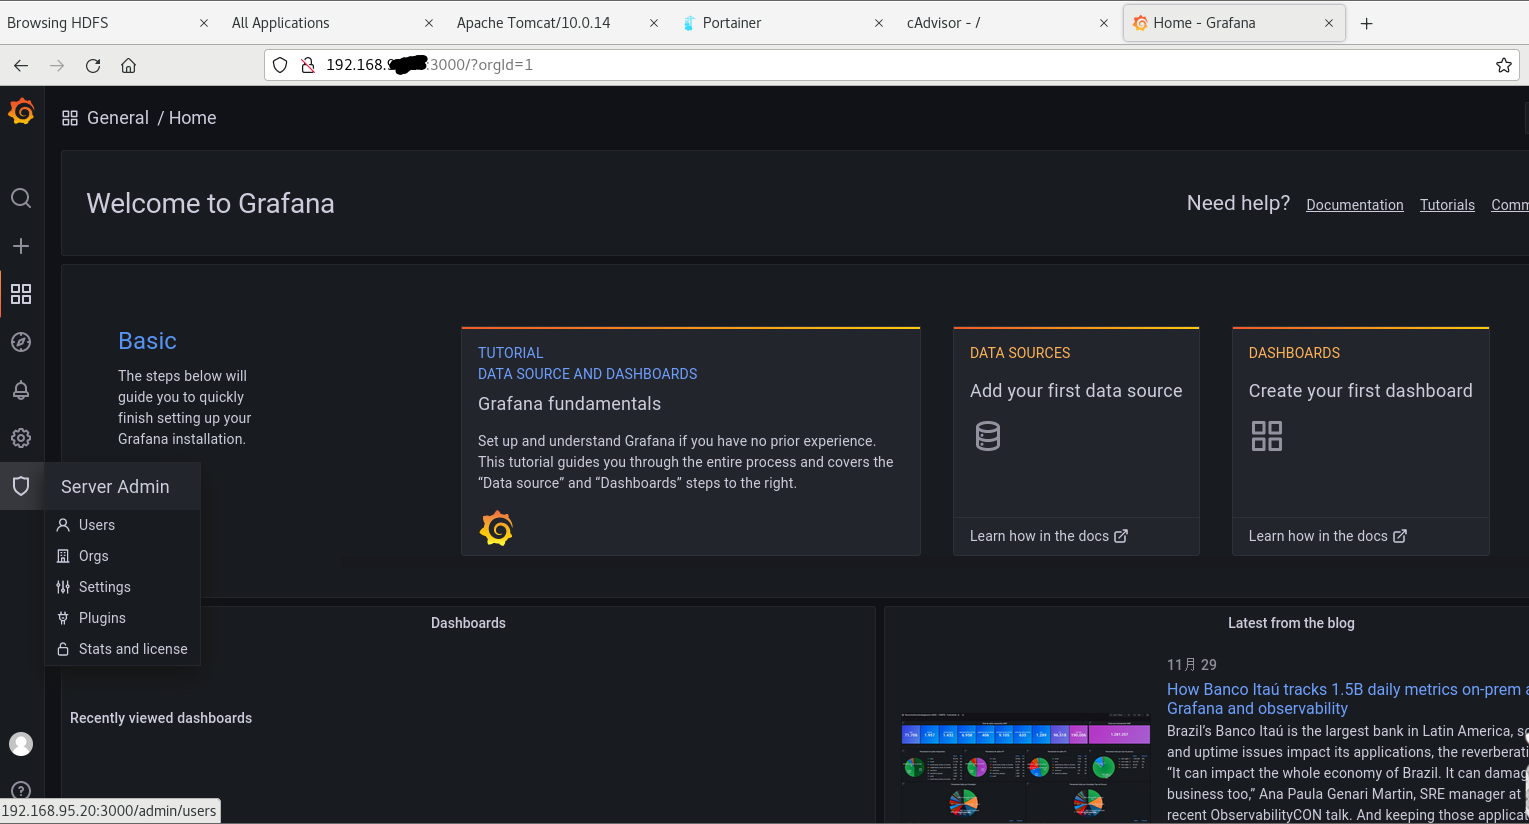Open Stats and license menu entry
This screenshot has width=1529, height=824.
(123, 649)
